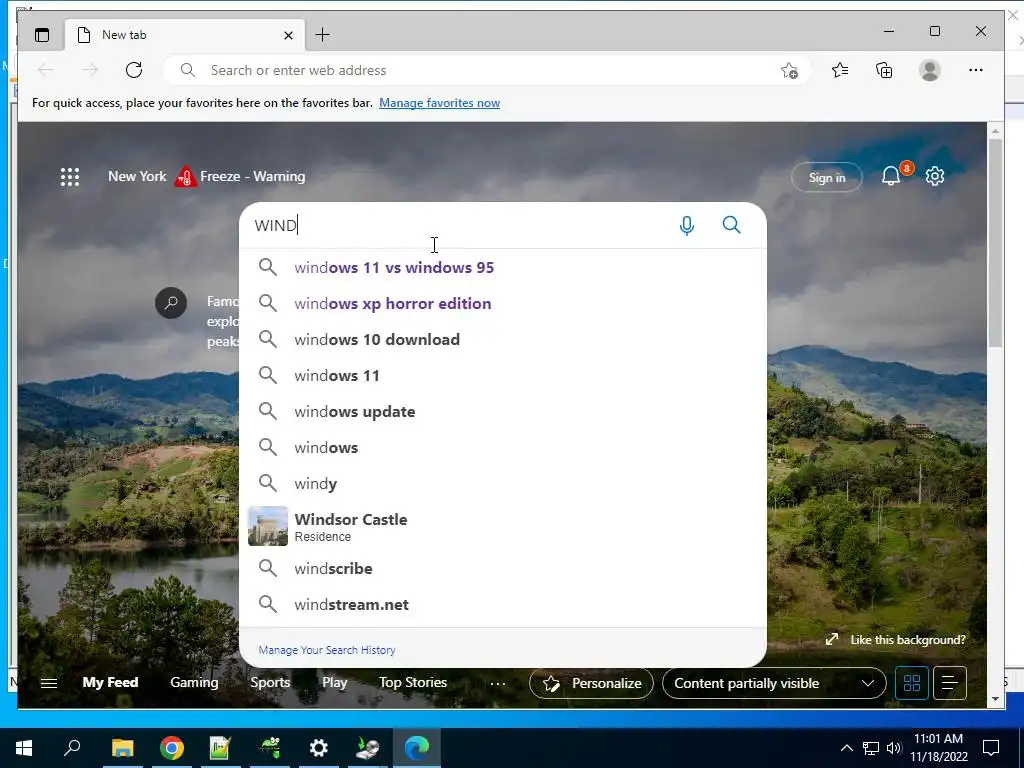Open the Favorites list icon
This screenshot has height=768, width=1024.
click(840, 70)
